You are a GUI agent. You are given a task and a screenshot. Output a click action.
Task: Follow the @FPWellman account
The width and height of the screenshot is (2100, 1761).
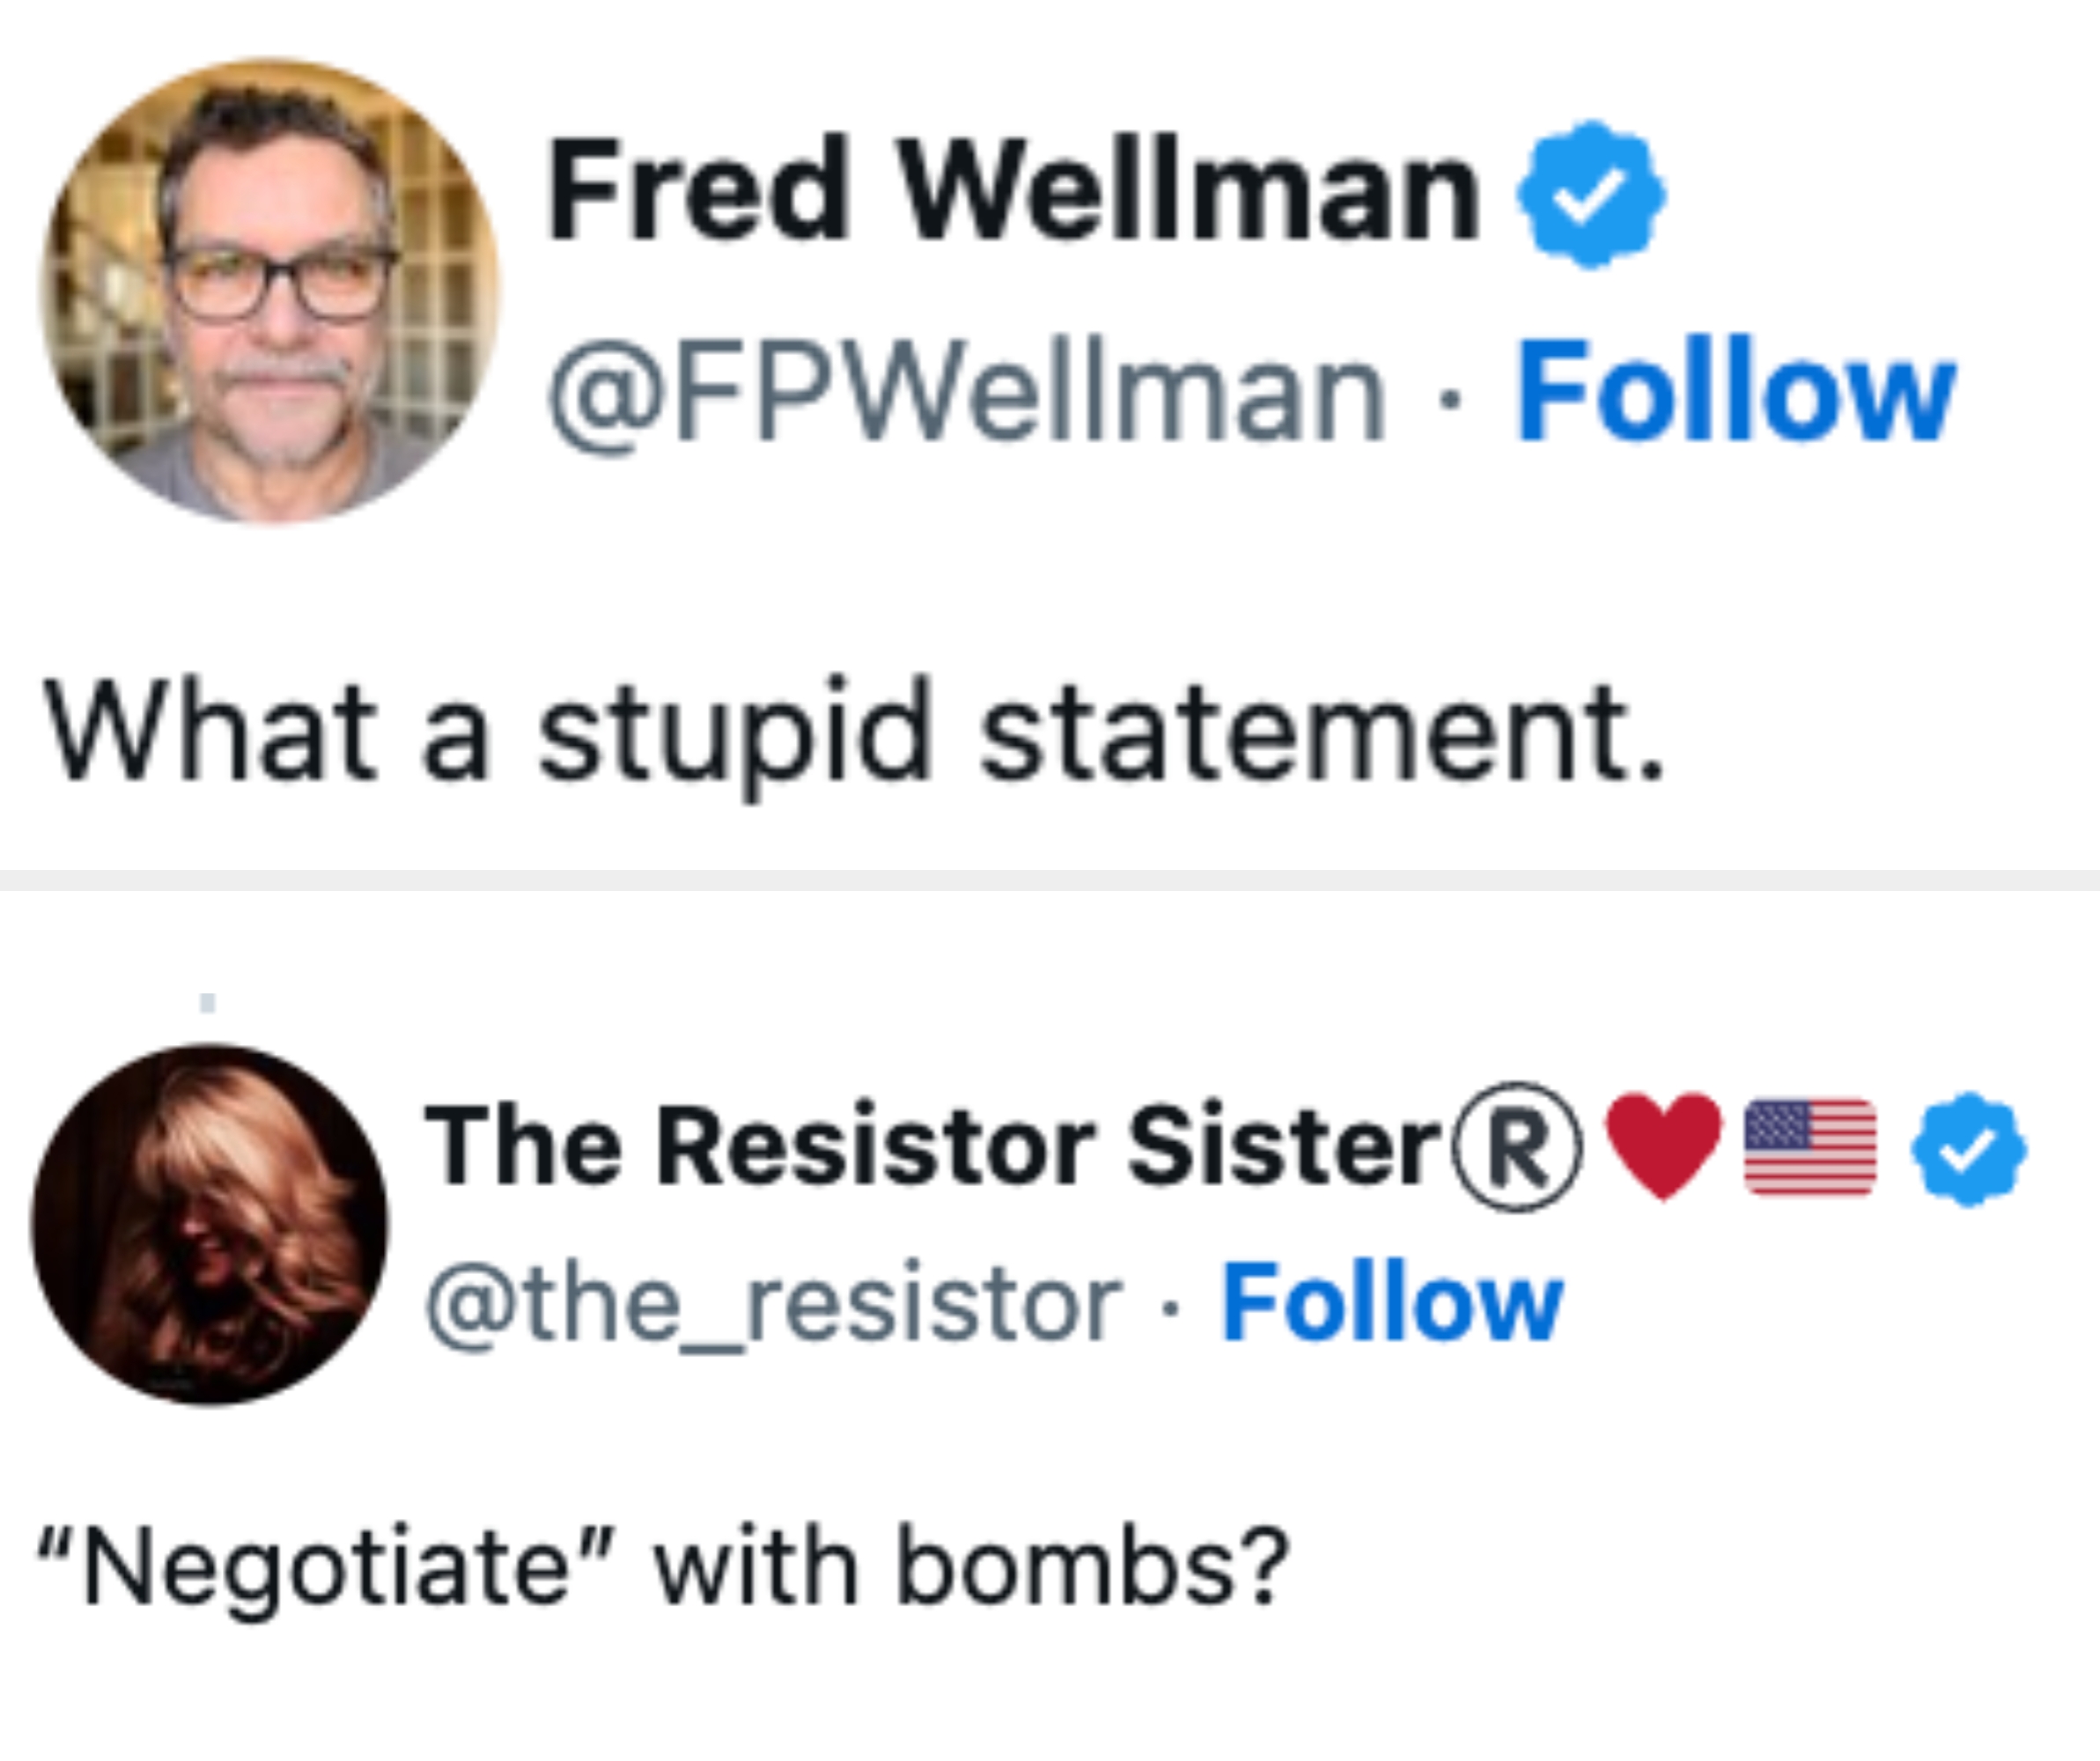(x=1735, y=390)
